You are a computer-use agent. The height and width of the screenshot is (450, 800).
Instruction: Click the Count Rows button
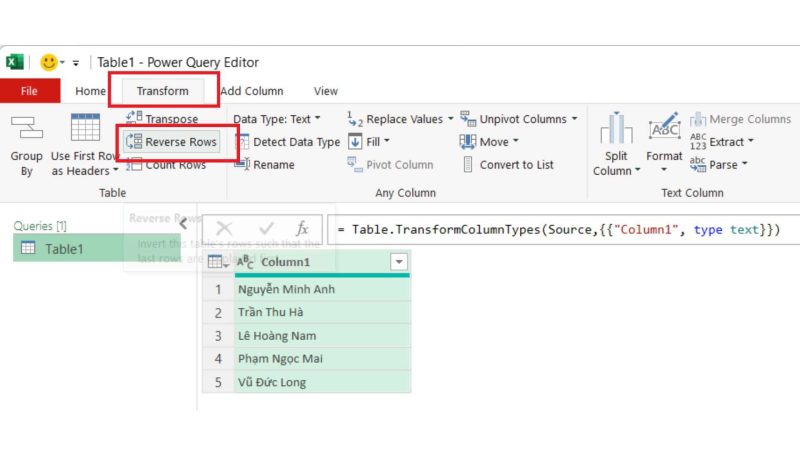coord(166,164)
